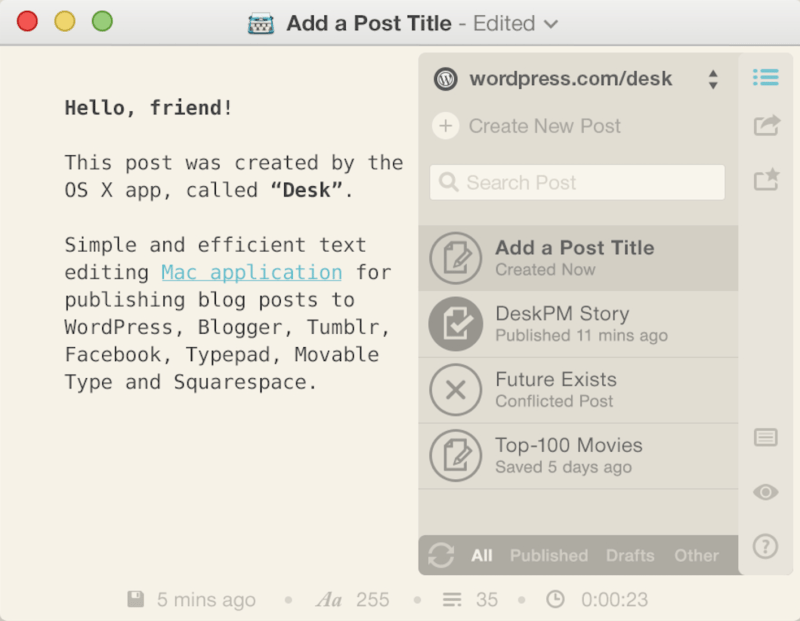Open the help question mark icon
The height and width of the screenshot is (621, 800).
click(x=765, y=547)
